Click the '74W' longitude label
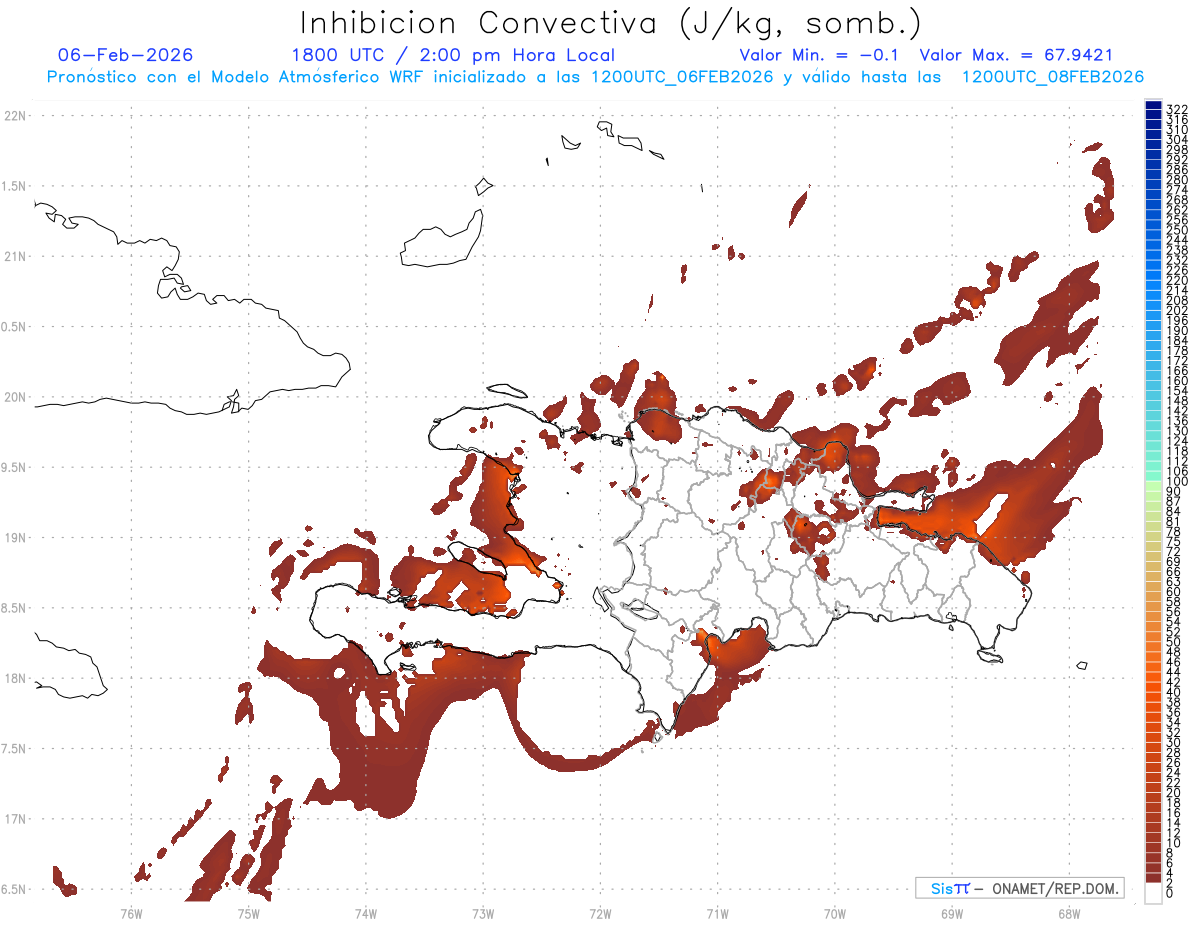 (366, 912)
